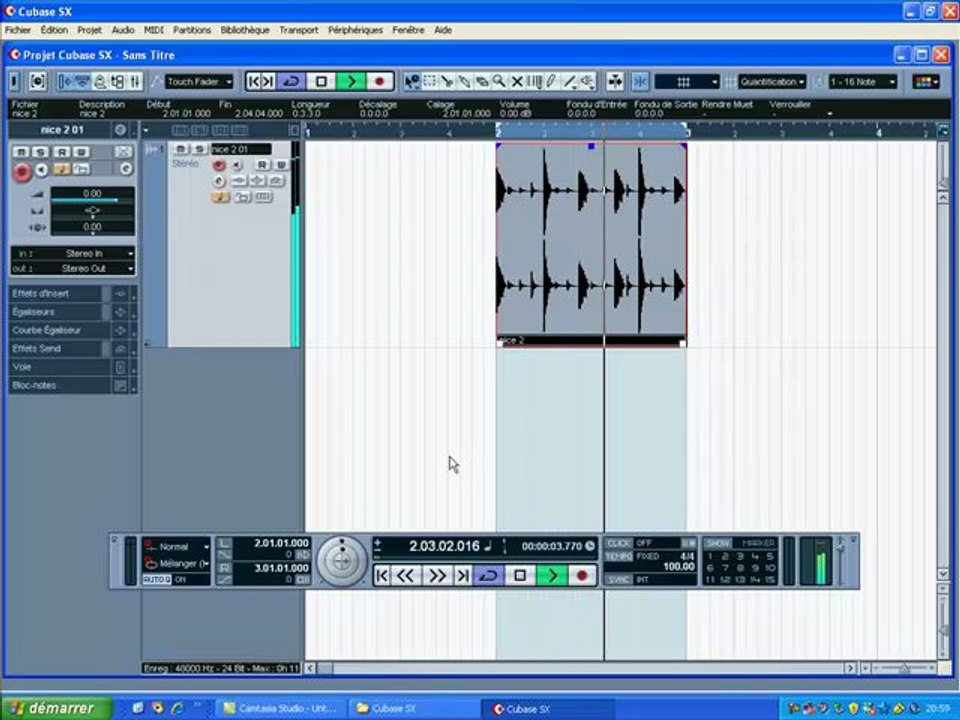
Task: Select the Range Selection tool
Action: click(430, 81)
